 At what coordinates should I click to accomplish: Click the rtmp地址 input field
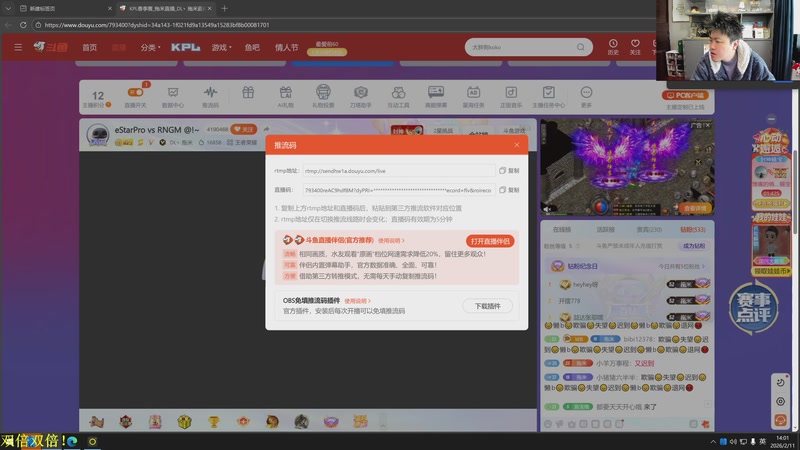click(x=398, y=170)
